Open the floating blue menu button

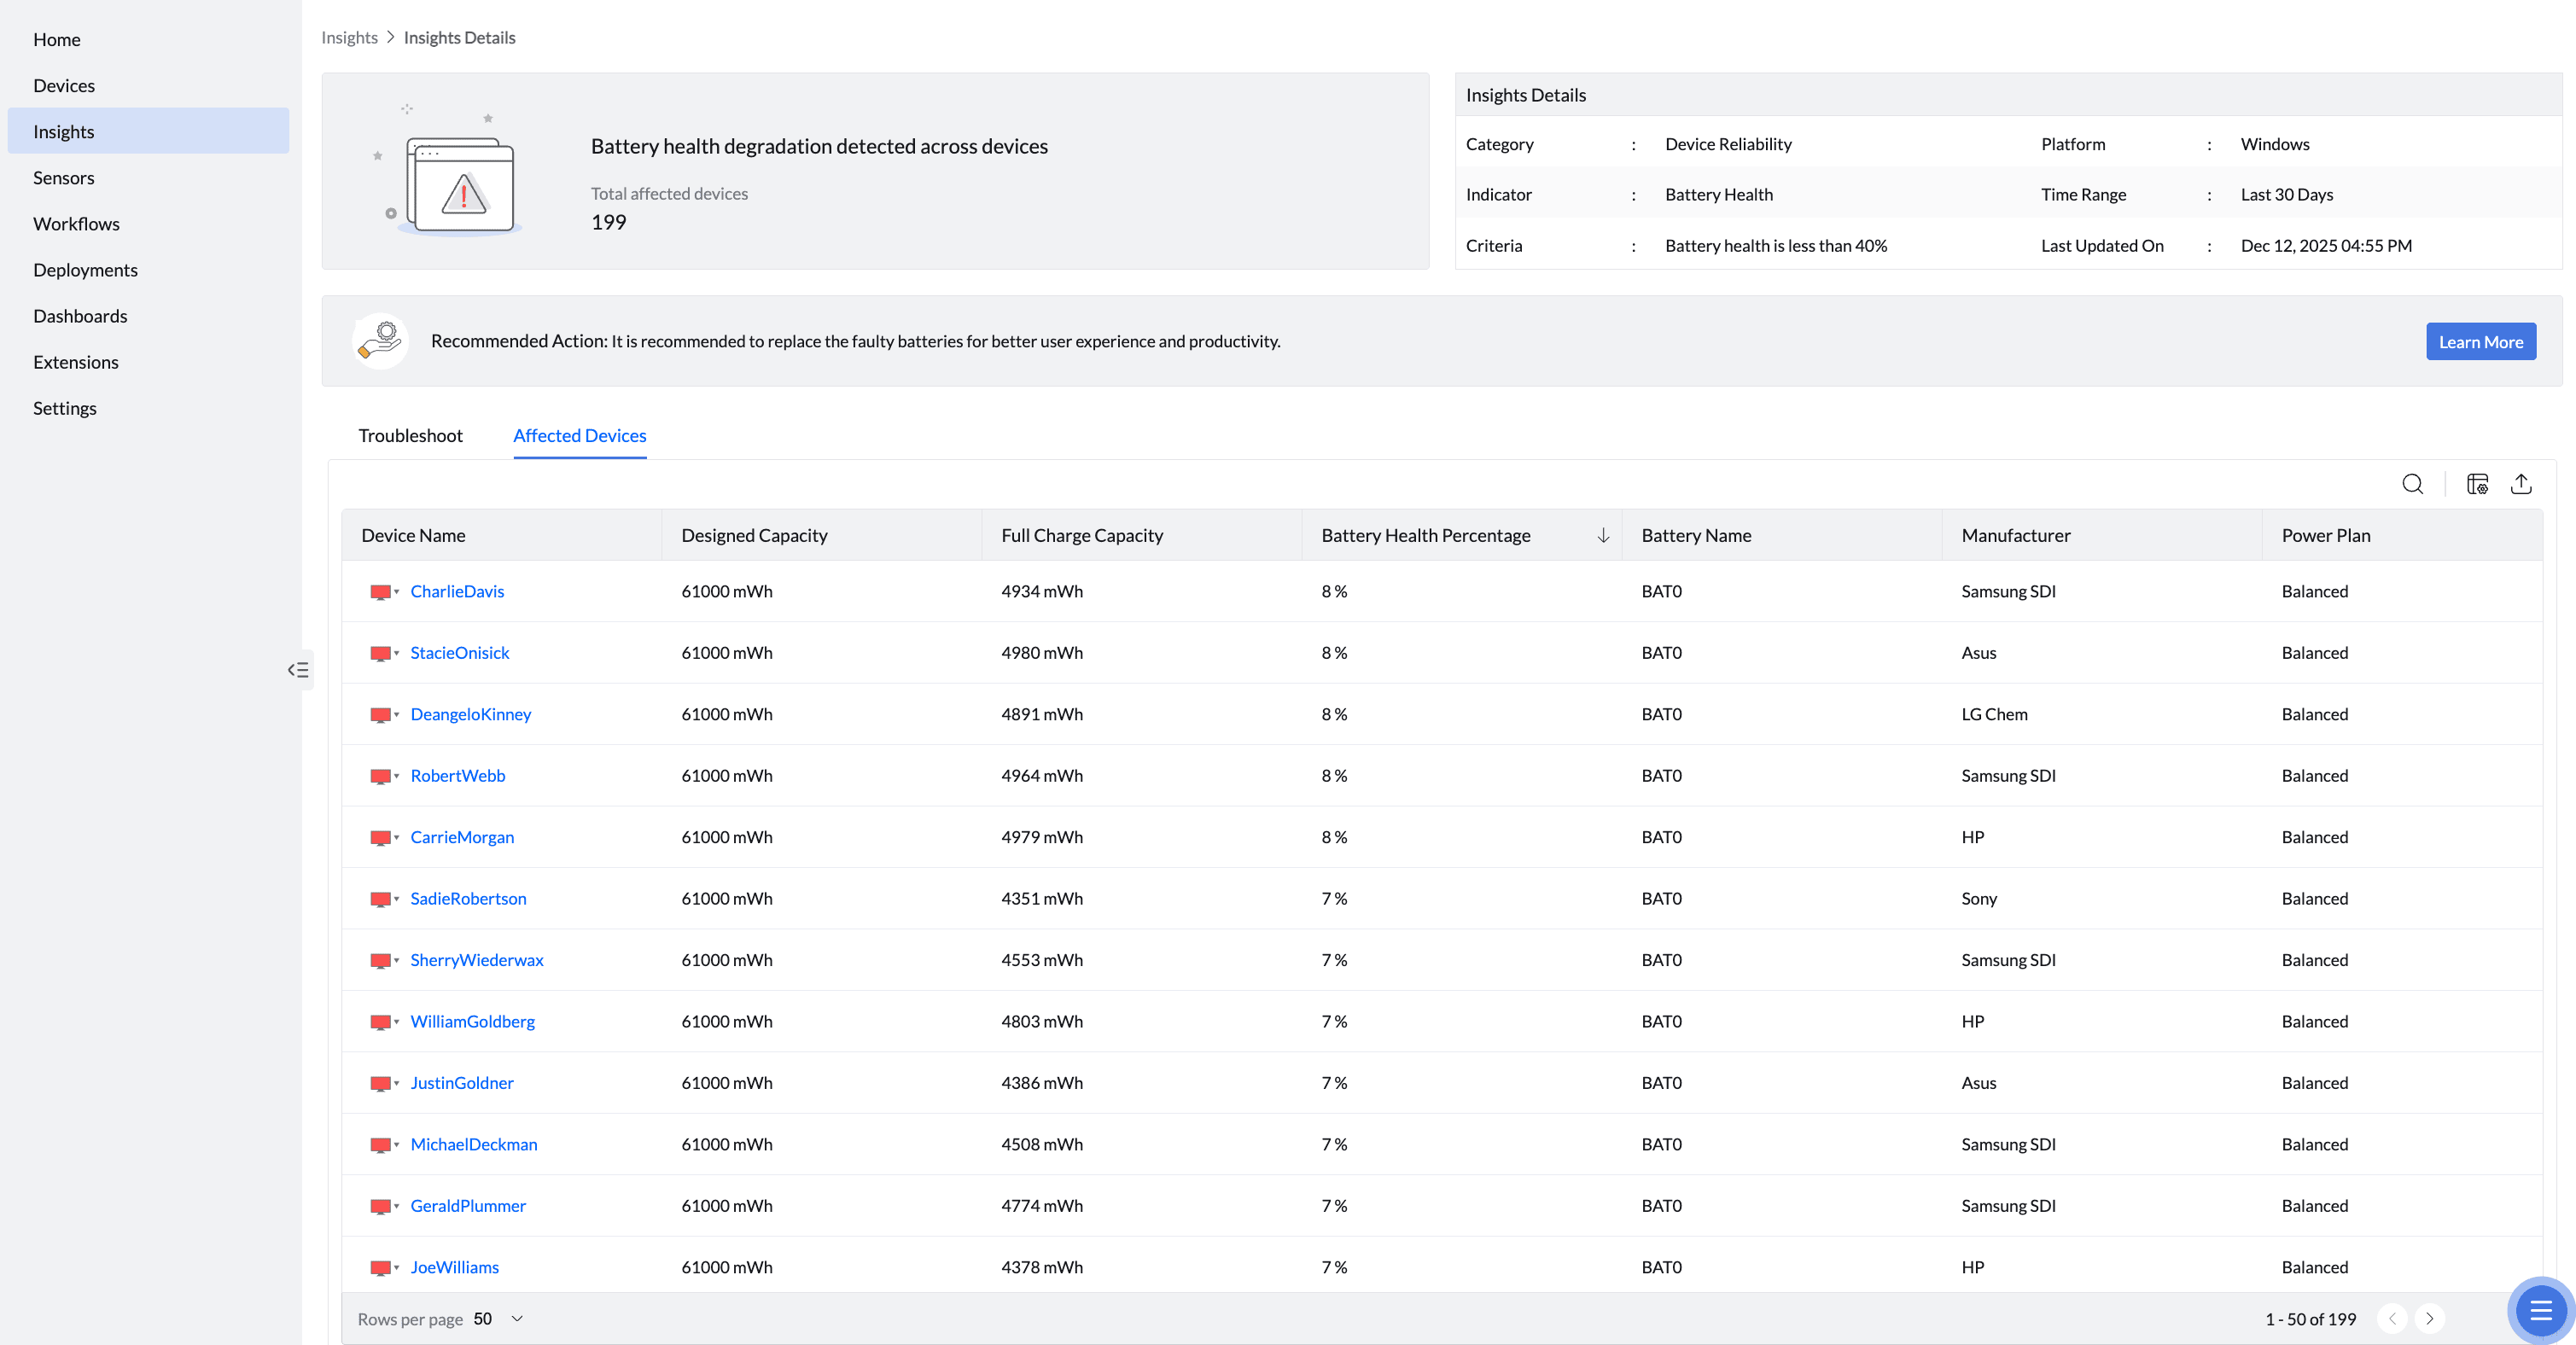2540,1310
